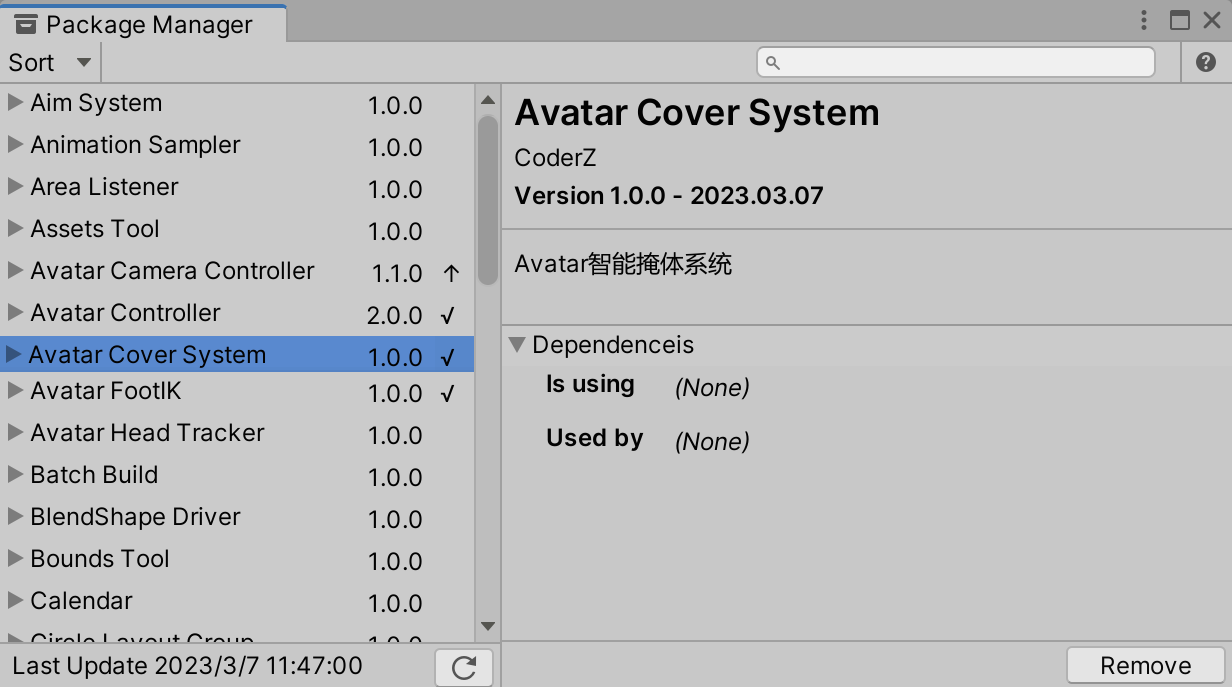Select the Calendar package
Screen dimensions: 1232x687
[x=237, y=602]
